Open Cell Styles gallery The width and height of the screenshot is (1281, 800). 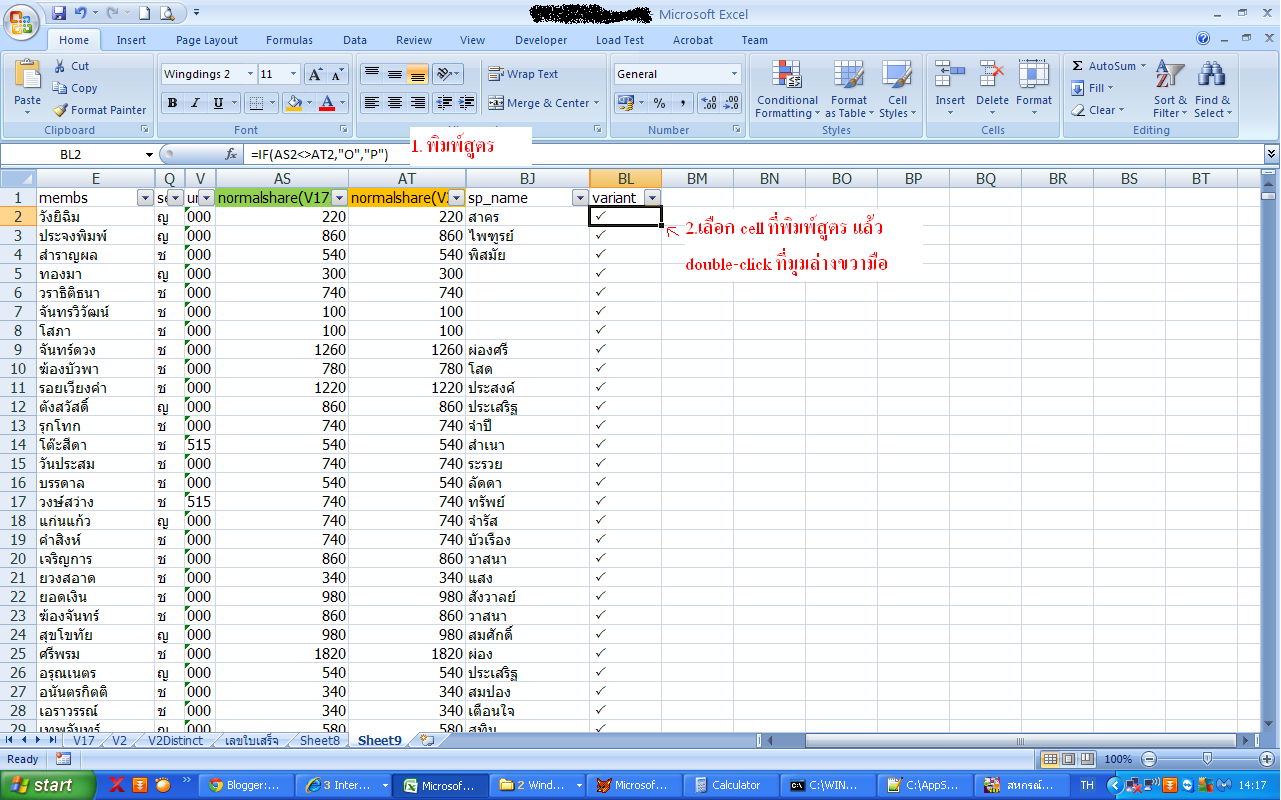point(897,89)
